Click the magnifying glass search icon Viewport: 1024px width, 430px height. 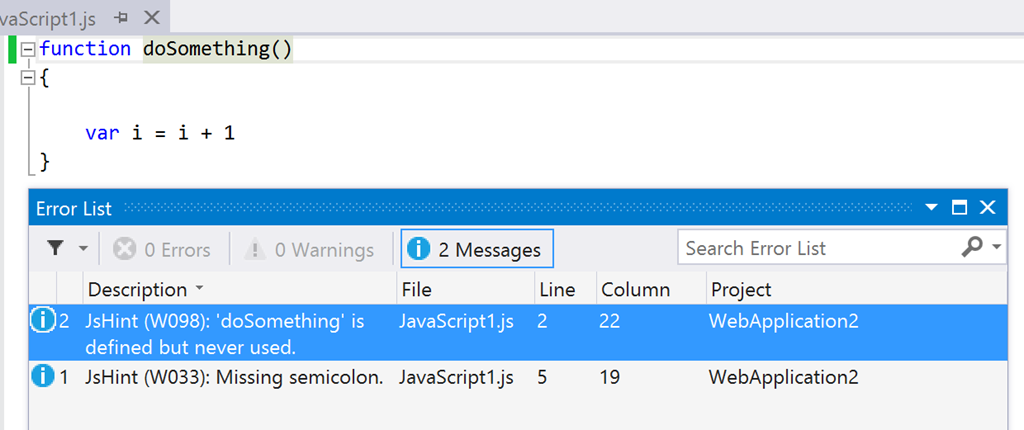click(971, 247)
